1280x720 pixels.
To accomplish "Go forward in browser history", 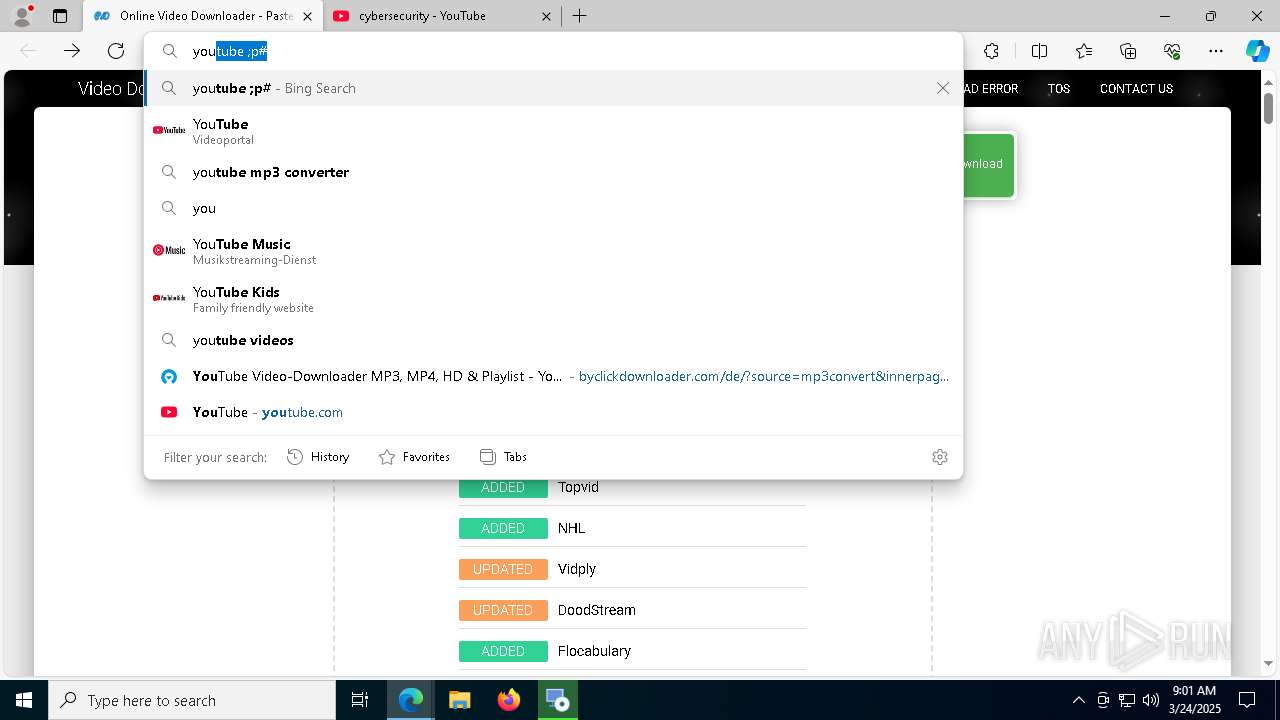I will tap(72, 51).
